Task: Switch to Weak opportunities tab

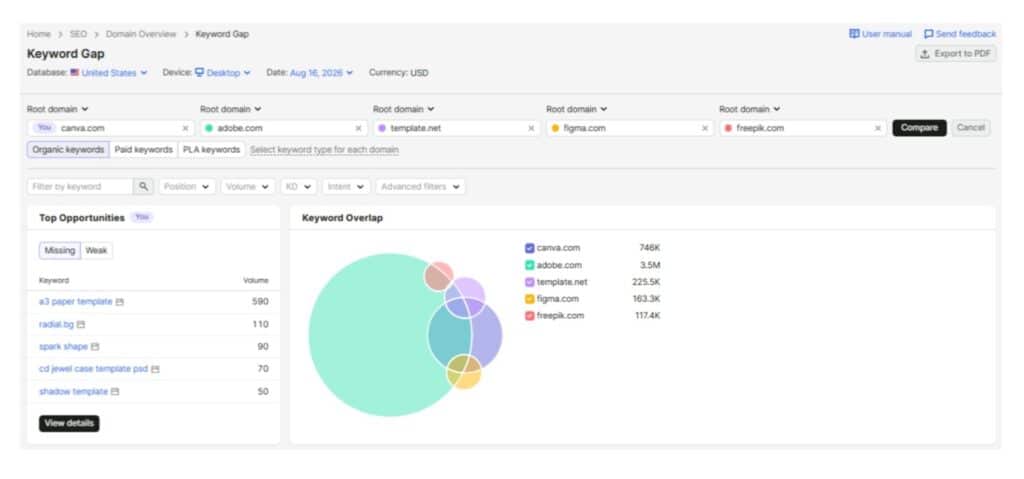Action: [x=97, y=251]
